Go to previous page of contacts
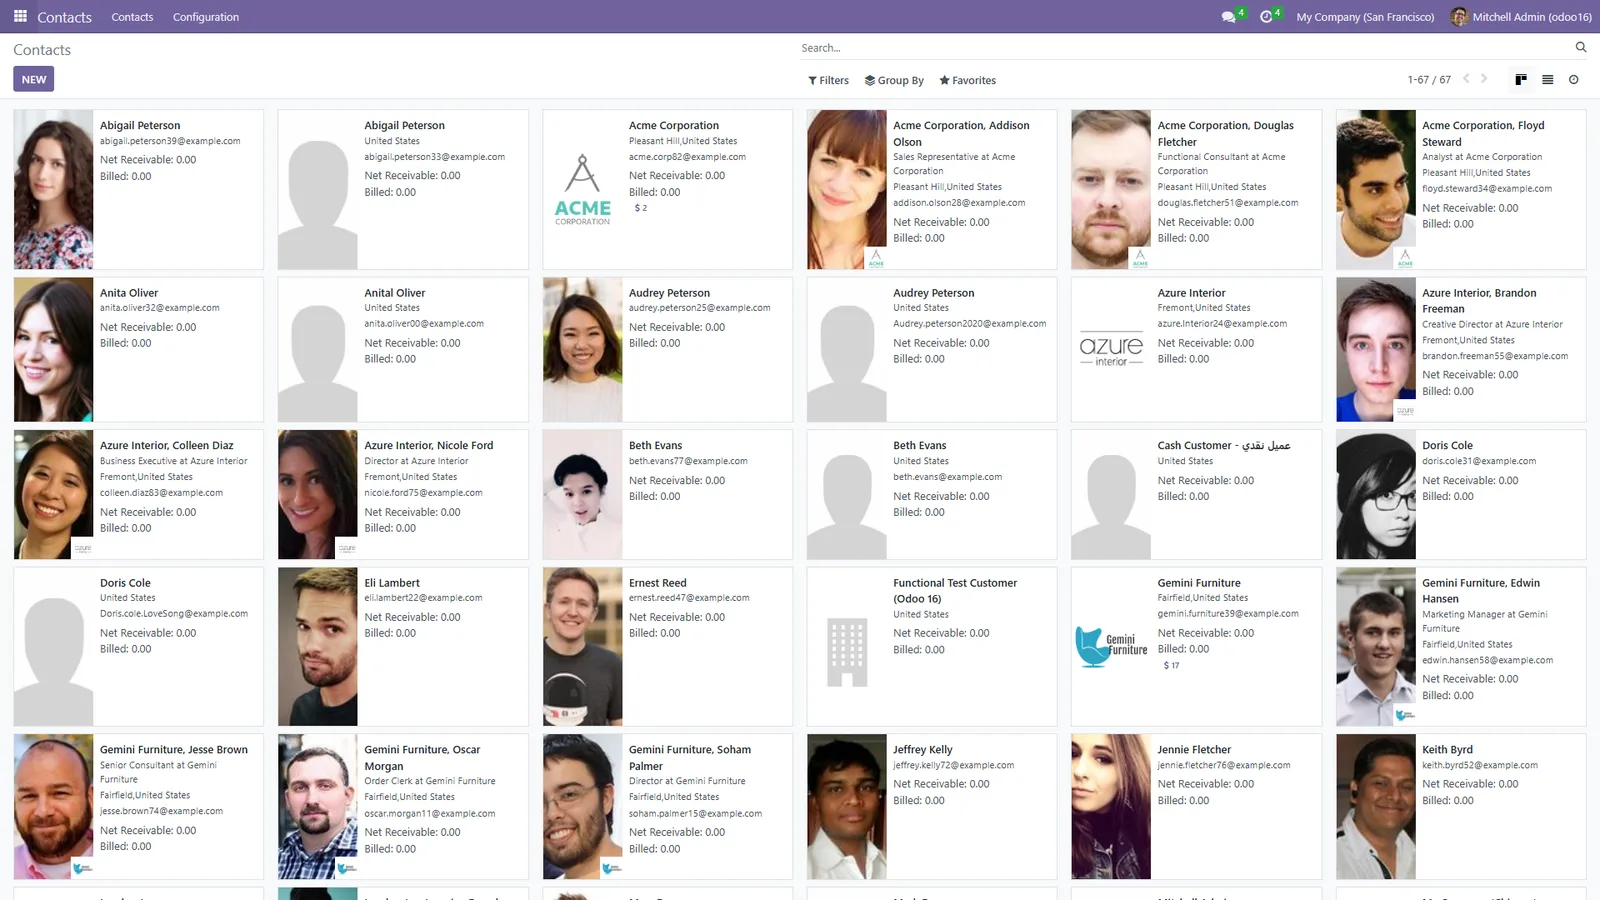 click(x=1466, y=79)
